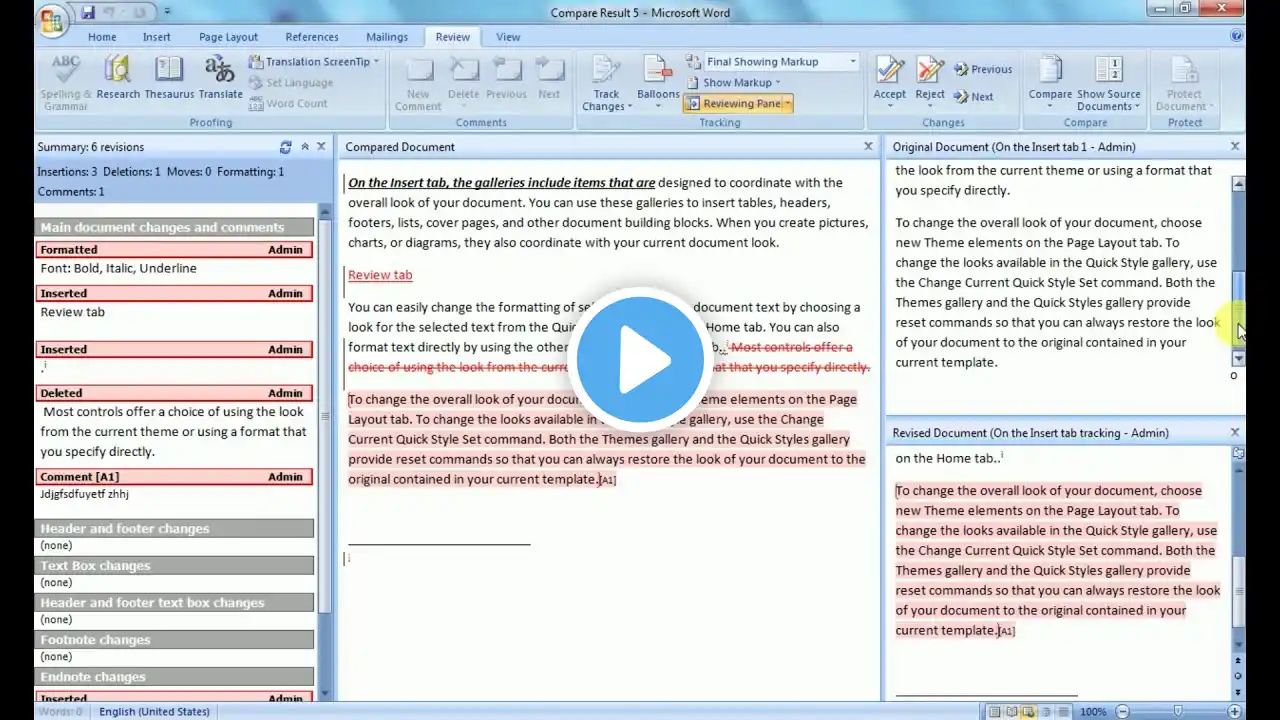The width and height of the screenshot is (1280, 720).
Task: Customize the Quick Access Toolbar dropdown
Action: coord(167,13)
